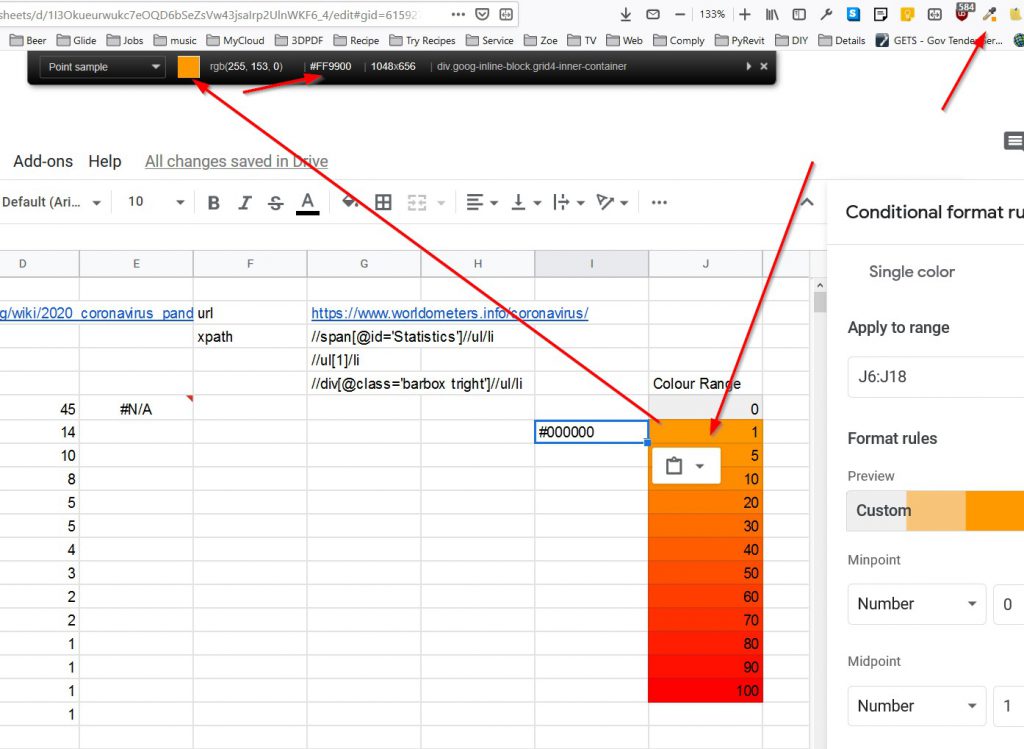Switch to the Single color tab
Image resolution: width=1024 pixels, height=749 pixels.
click(x=911, y=272)
